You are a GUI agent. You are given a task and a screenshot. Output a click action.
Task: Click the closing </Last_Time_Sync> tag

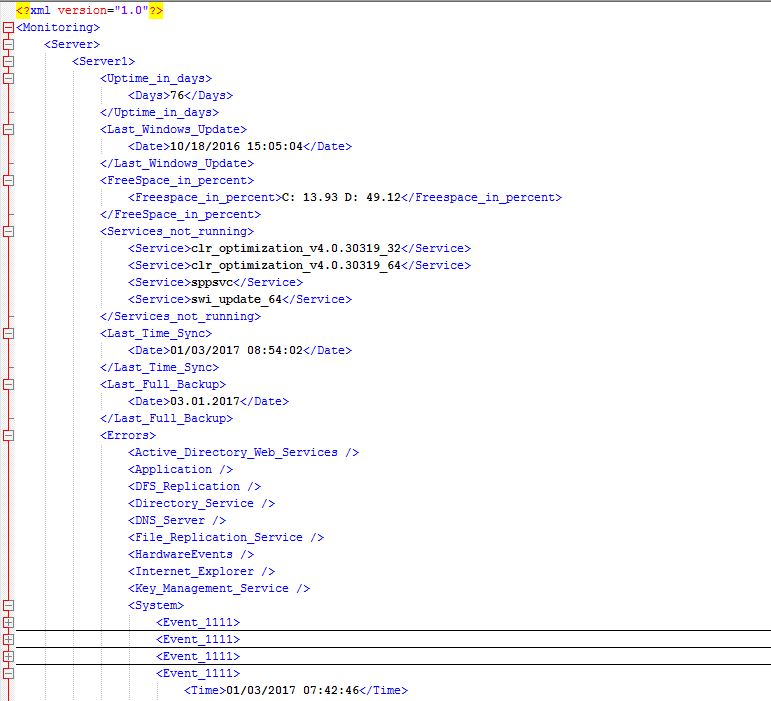point(159,367)
